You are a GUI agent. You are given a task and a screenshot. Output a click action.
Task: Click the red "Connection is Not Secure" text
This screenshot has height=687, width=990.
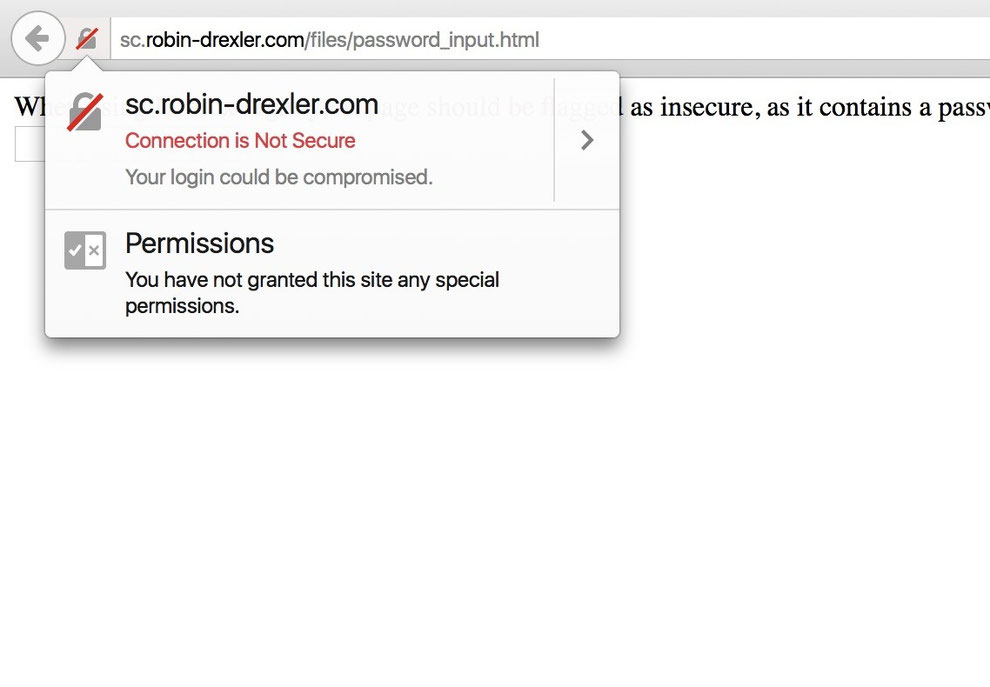tap(240, 141)
